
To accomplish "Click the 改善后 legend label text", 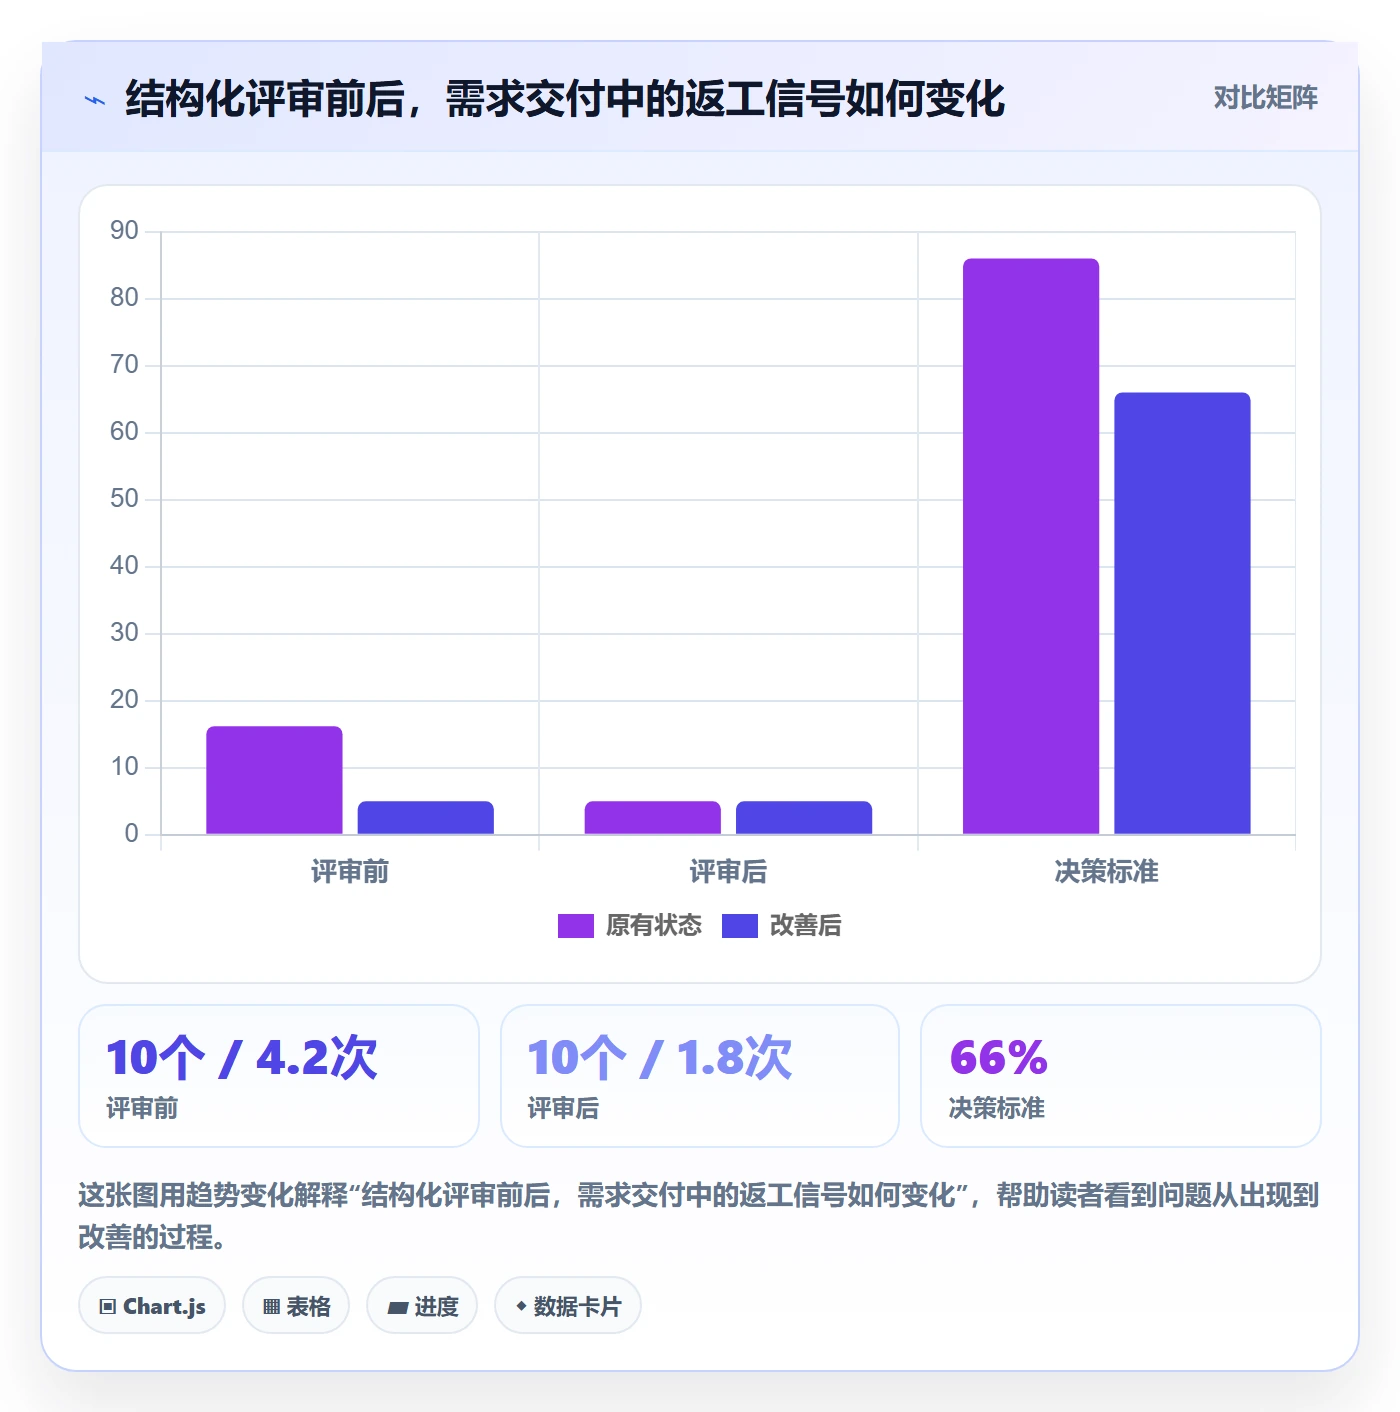I will 805,926.
